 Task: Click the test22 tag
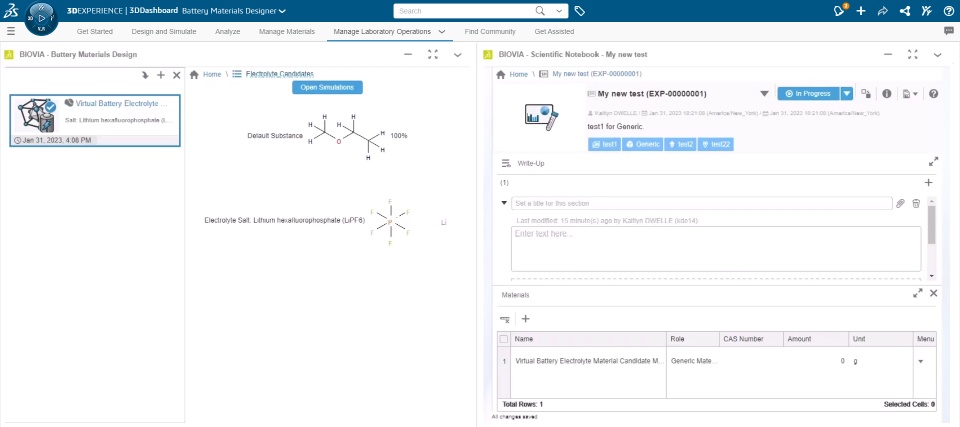coord(716,145)
